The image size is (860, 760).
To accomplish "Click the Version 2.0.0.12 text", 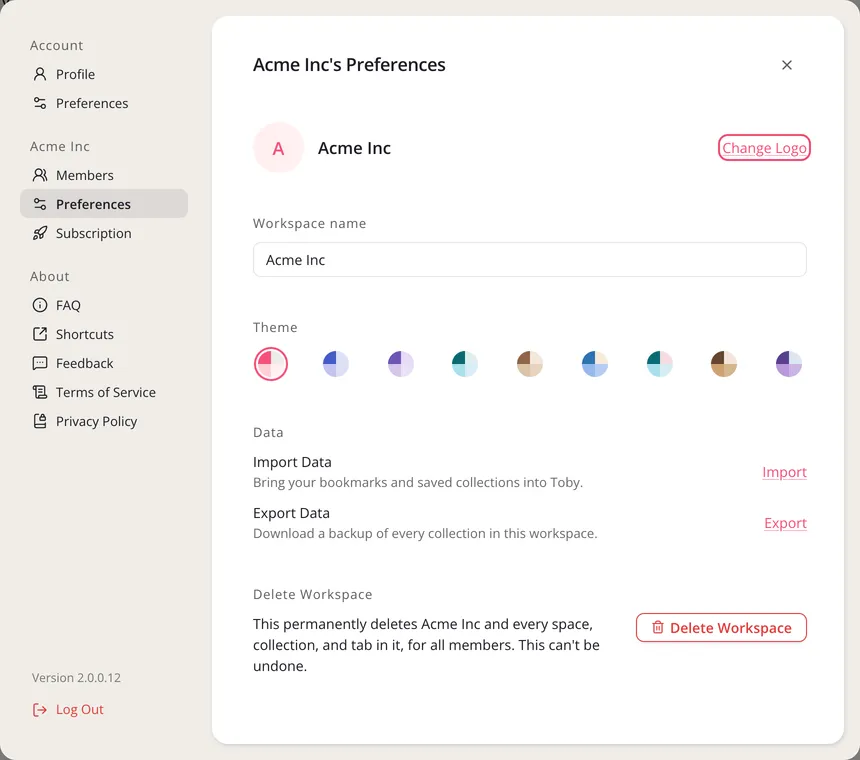I will pyautogui.click(x=76, y=678).
